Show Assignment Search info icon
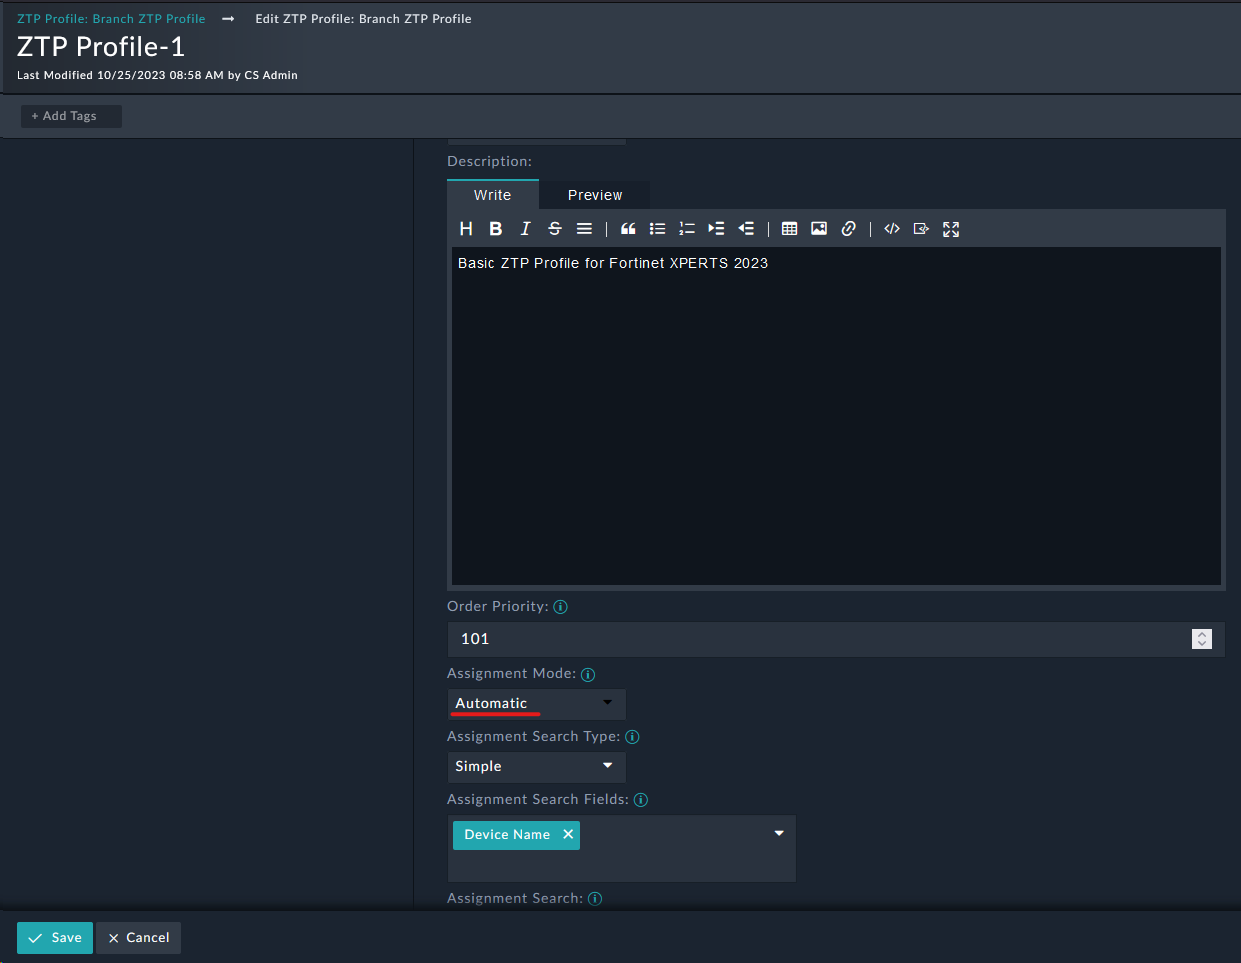The width and height of the screenshot is (1241, 963). (x=595, y=899)
